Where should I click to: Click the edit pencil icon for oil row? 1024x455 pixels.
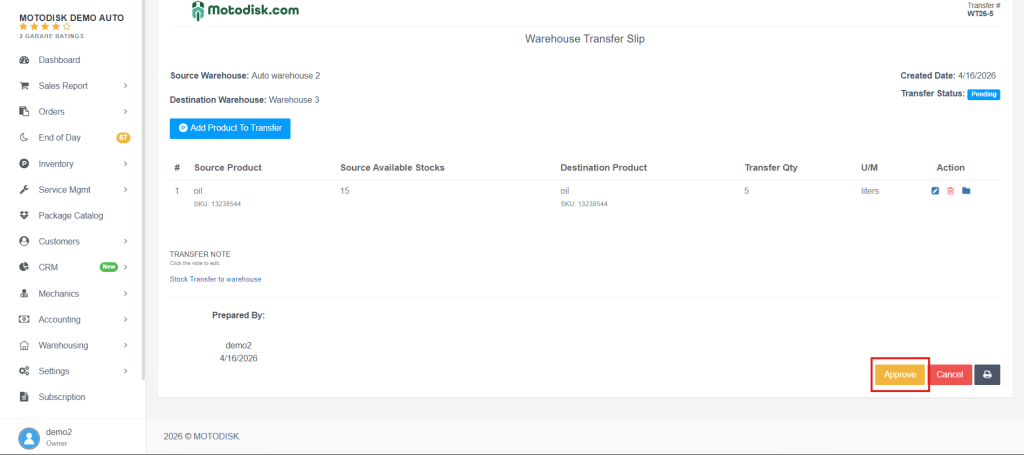click(x=935, y=191)
